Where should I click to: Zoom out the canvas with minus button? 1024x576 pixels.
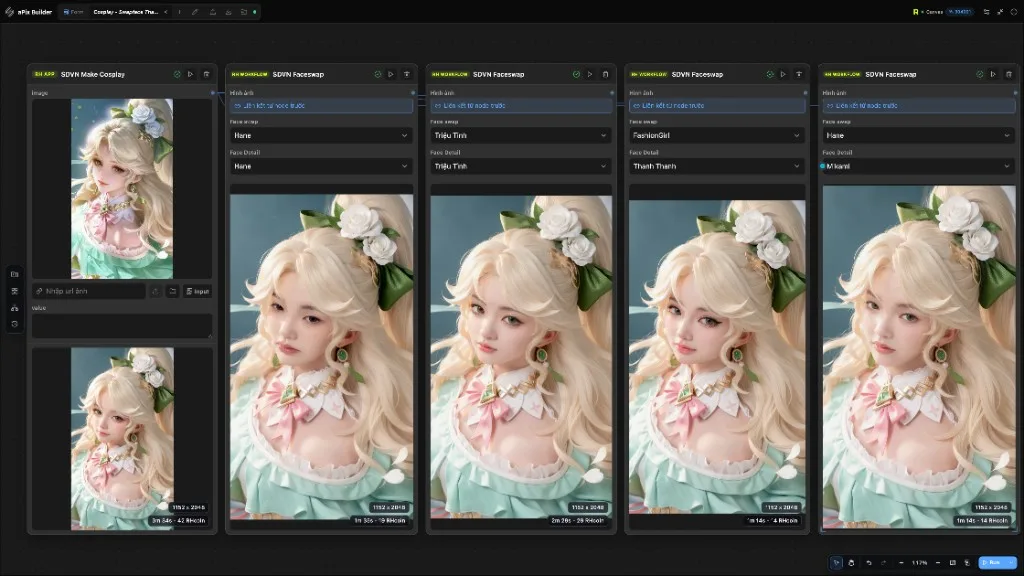[901, 562]
